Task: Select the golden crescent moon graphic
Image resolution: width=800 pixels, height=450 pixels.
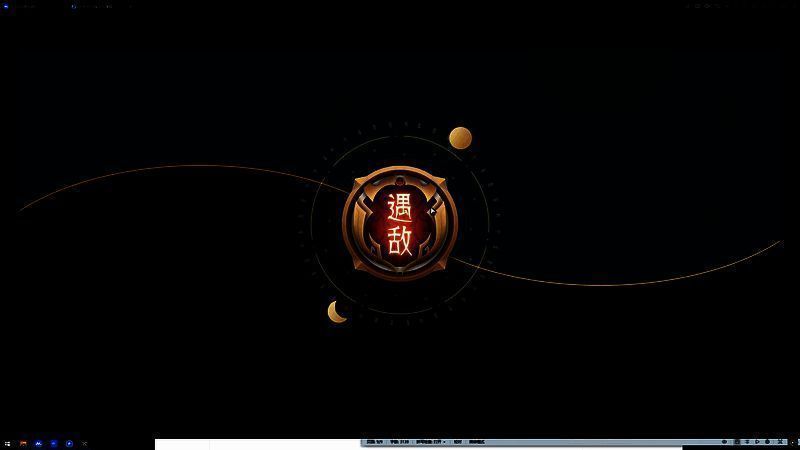Action: (x=337, y=312)
